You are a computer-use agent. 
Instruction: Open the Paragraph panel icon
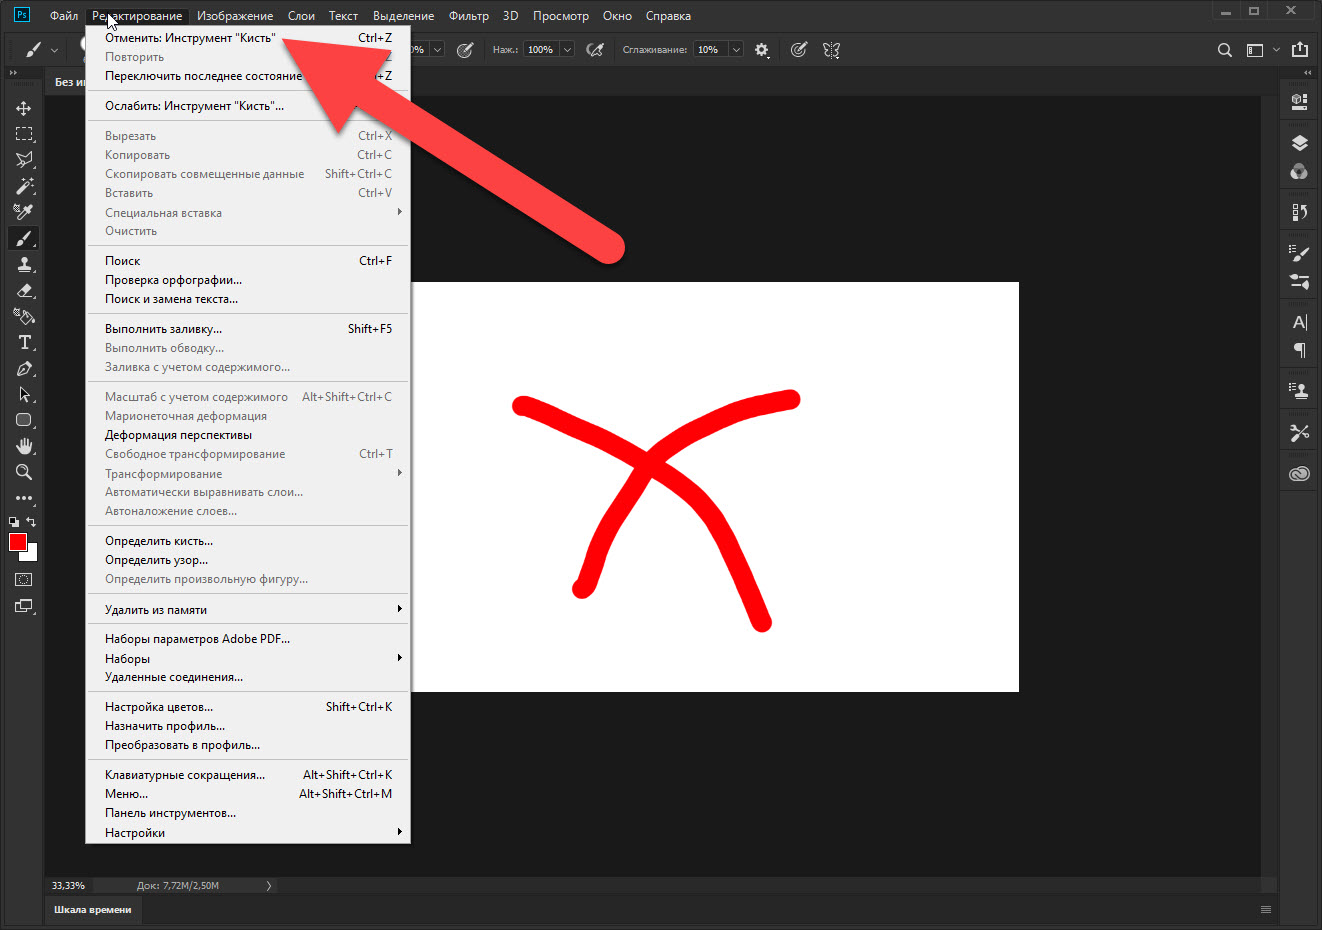tap(1299, 350)
